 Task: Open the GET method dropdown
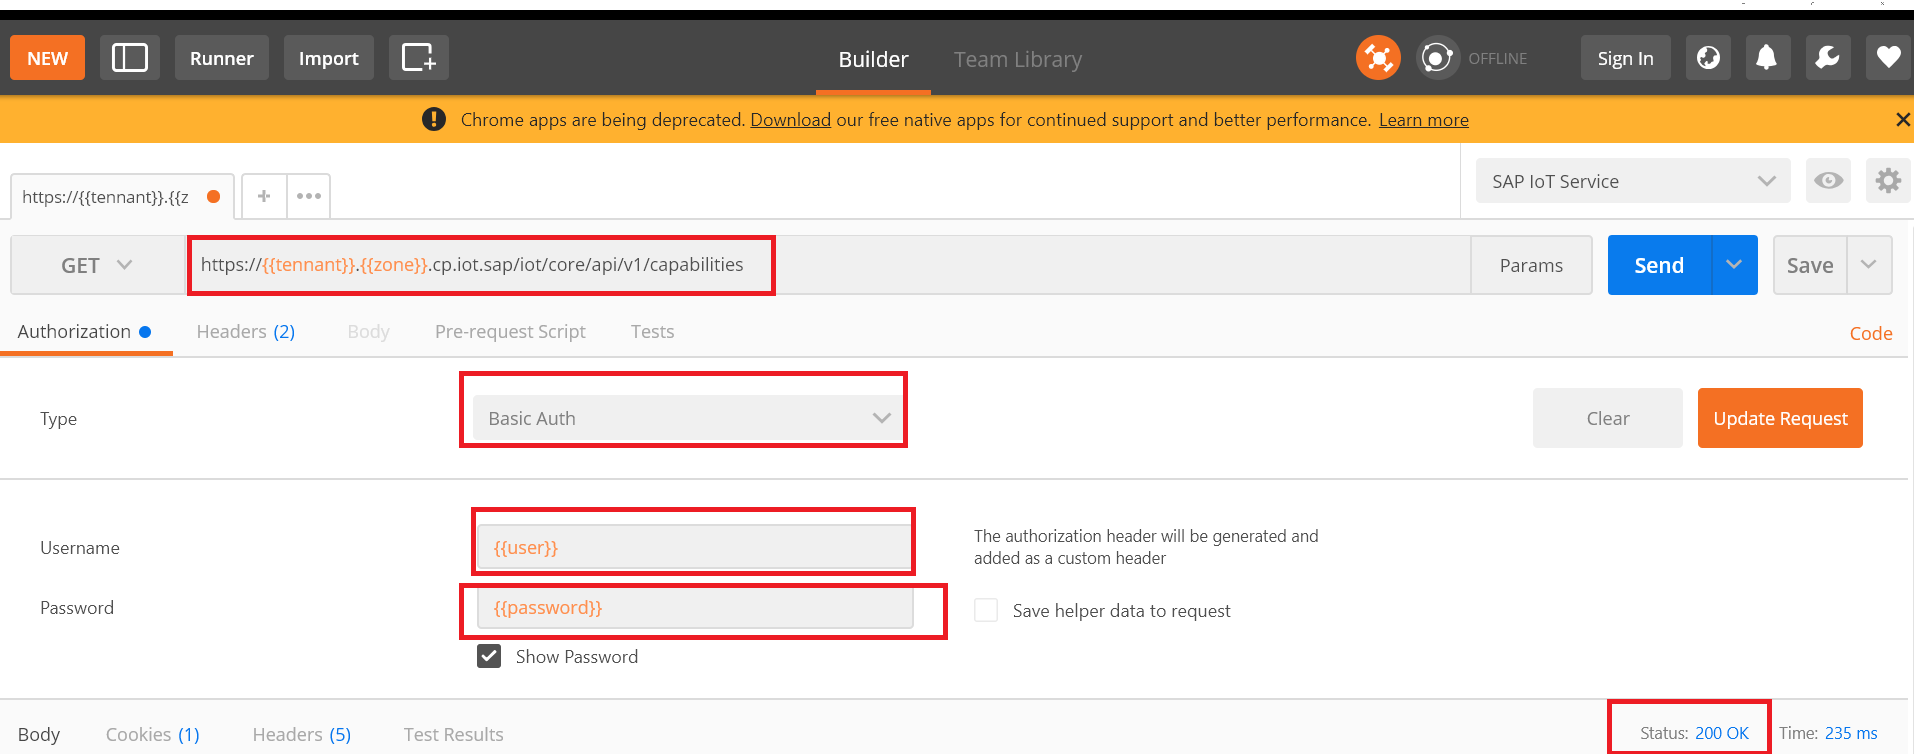[97, 265]
